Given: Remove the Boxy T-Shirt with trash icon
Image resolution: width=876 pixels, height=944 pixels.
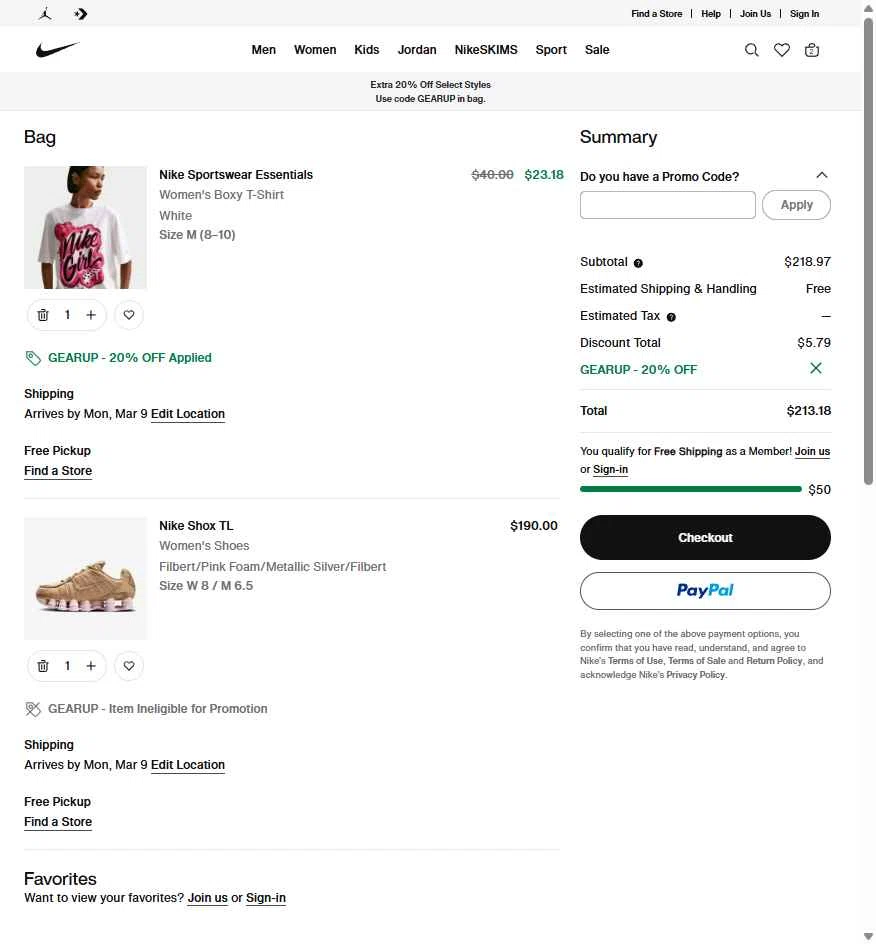Looking at the screenshot, I should [x=43, y=315].
